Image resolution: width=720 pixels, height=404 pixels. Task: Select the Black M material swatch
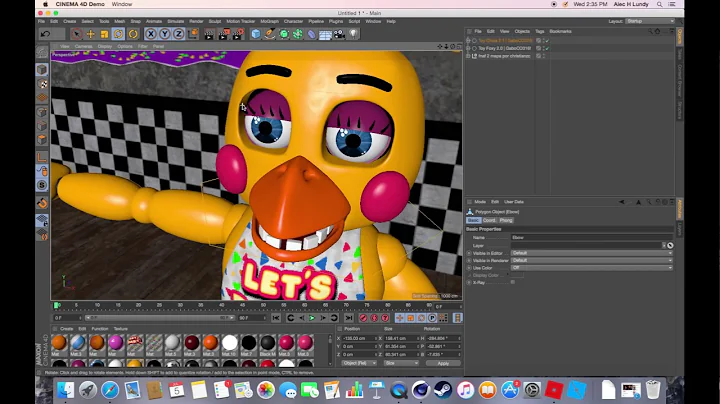click(x=268, y=342)
